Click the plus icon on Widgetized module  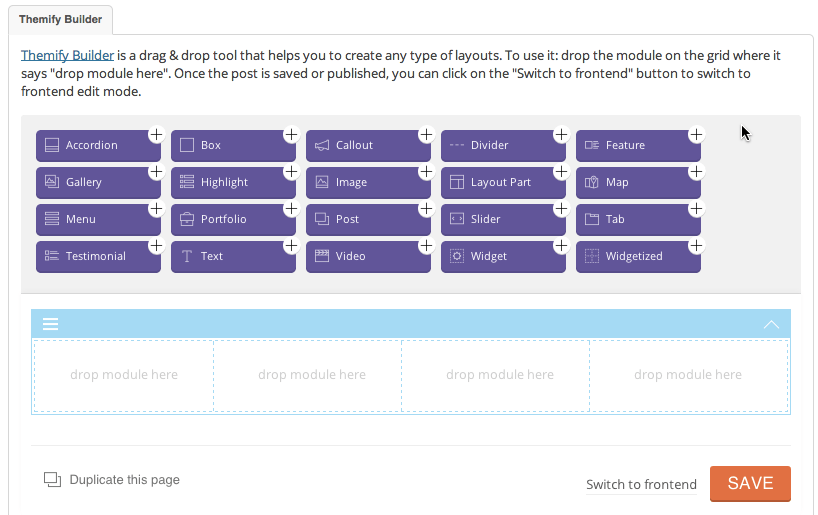(x=696, y=245)
